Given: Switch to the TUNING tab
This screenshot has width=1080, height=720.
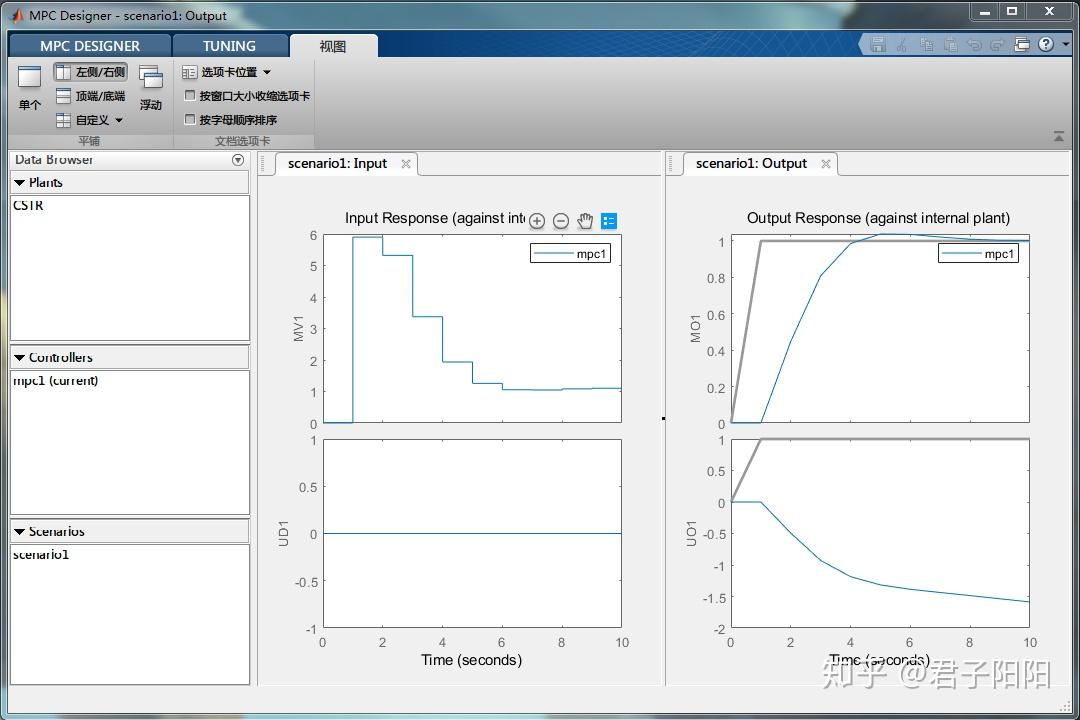Looking at the screenshot, I should 229,46.
